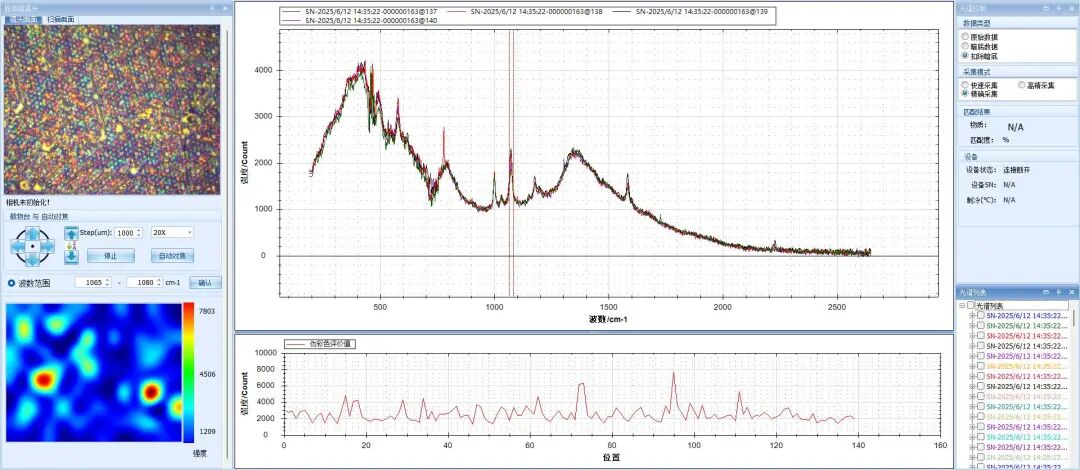
Task: Click the Step(um) input showing 1000
Action: coord(126,233)
